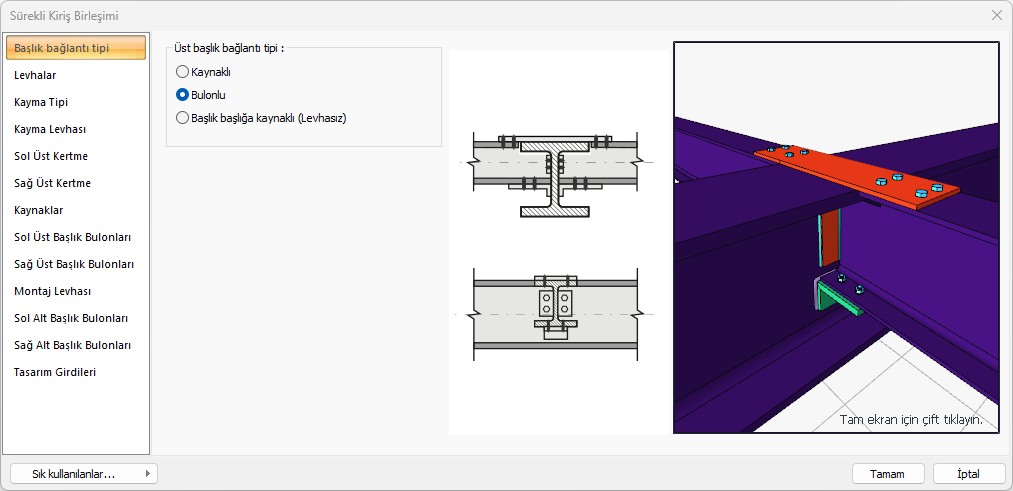The height and width of the screenshot is (491, 1013).
Task: Click the Tamam button
Action: pos(887,474)
